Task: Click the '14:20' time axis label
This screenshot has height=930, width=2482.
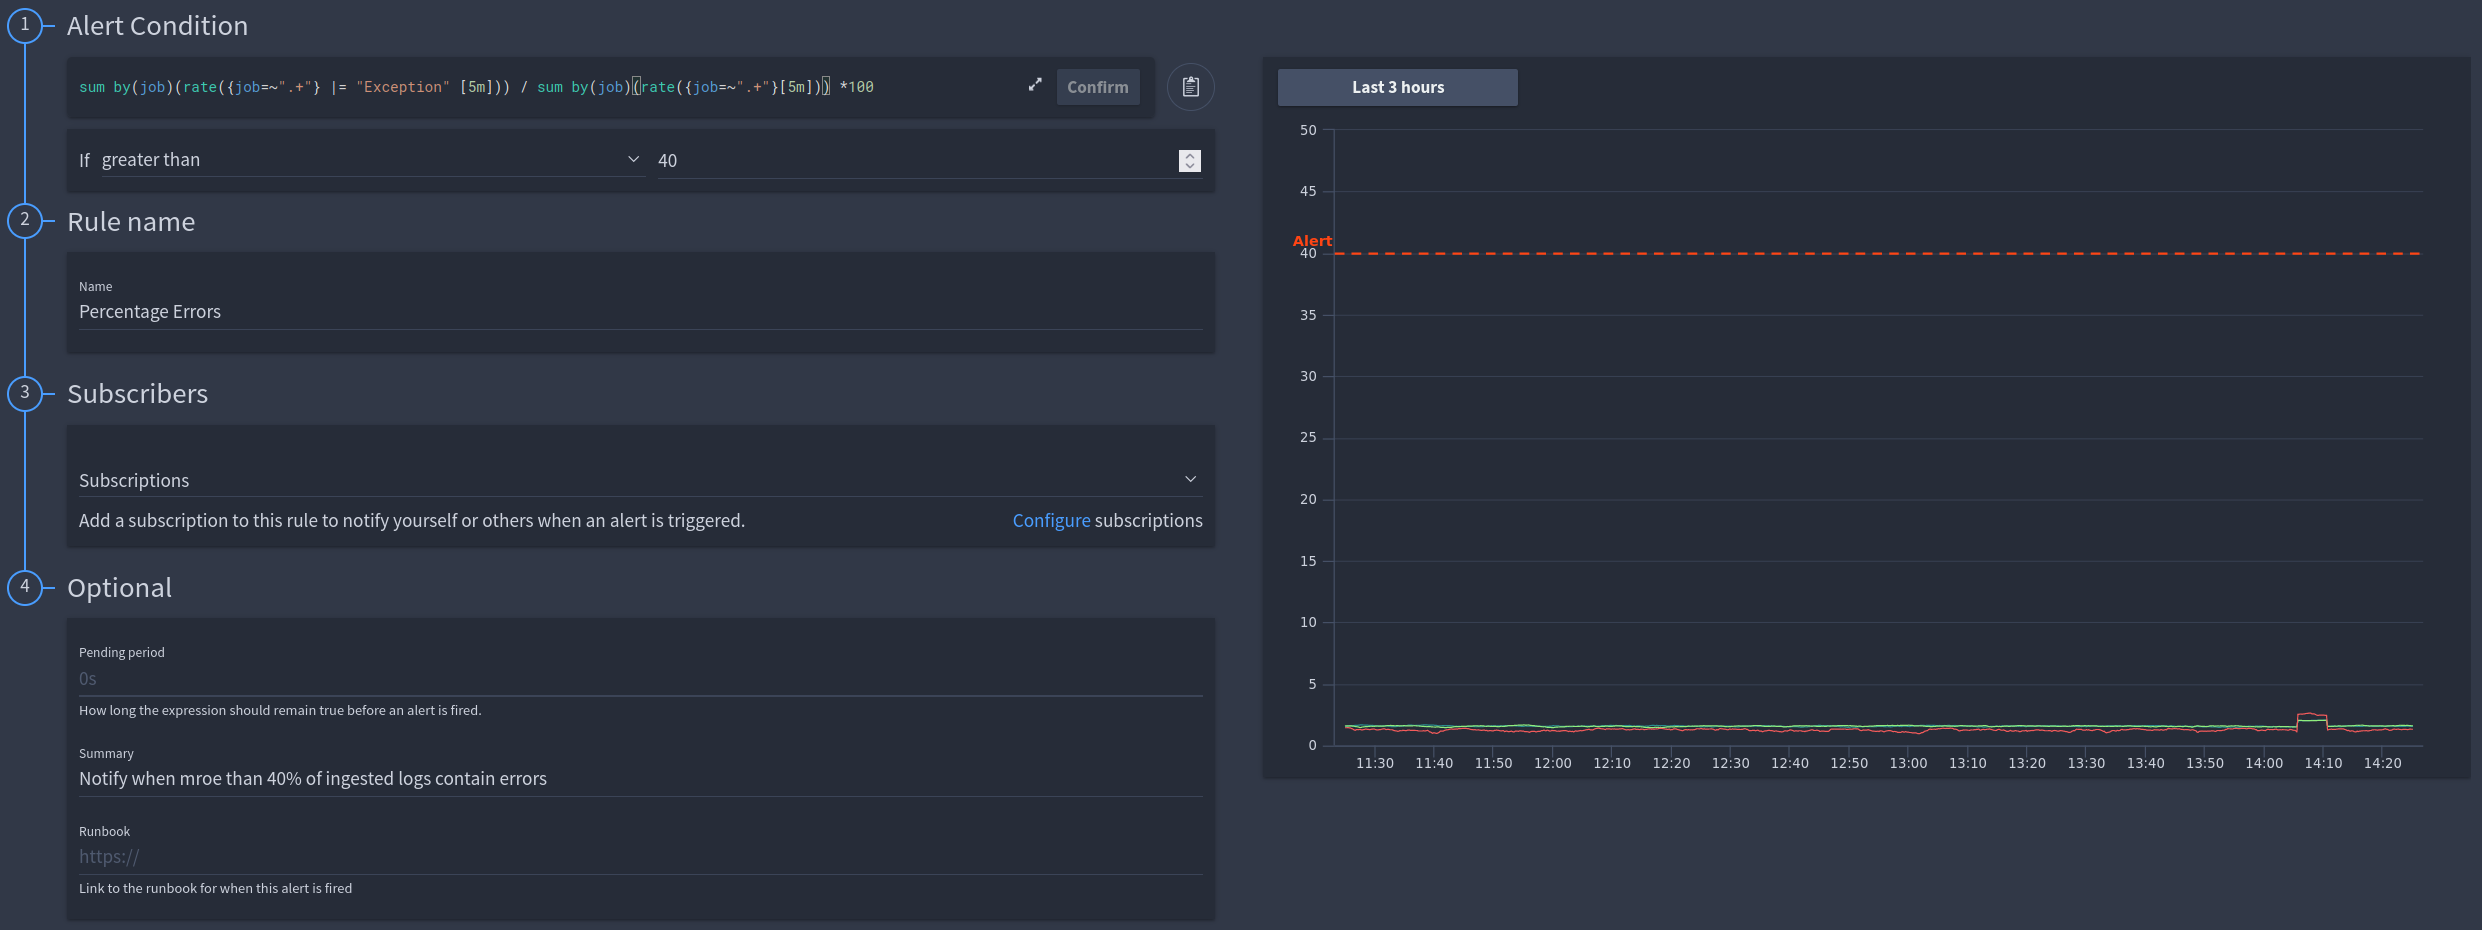Action: point(2382,763)
